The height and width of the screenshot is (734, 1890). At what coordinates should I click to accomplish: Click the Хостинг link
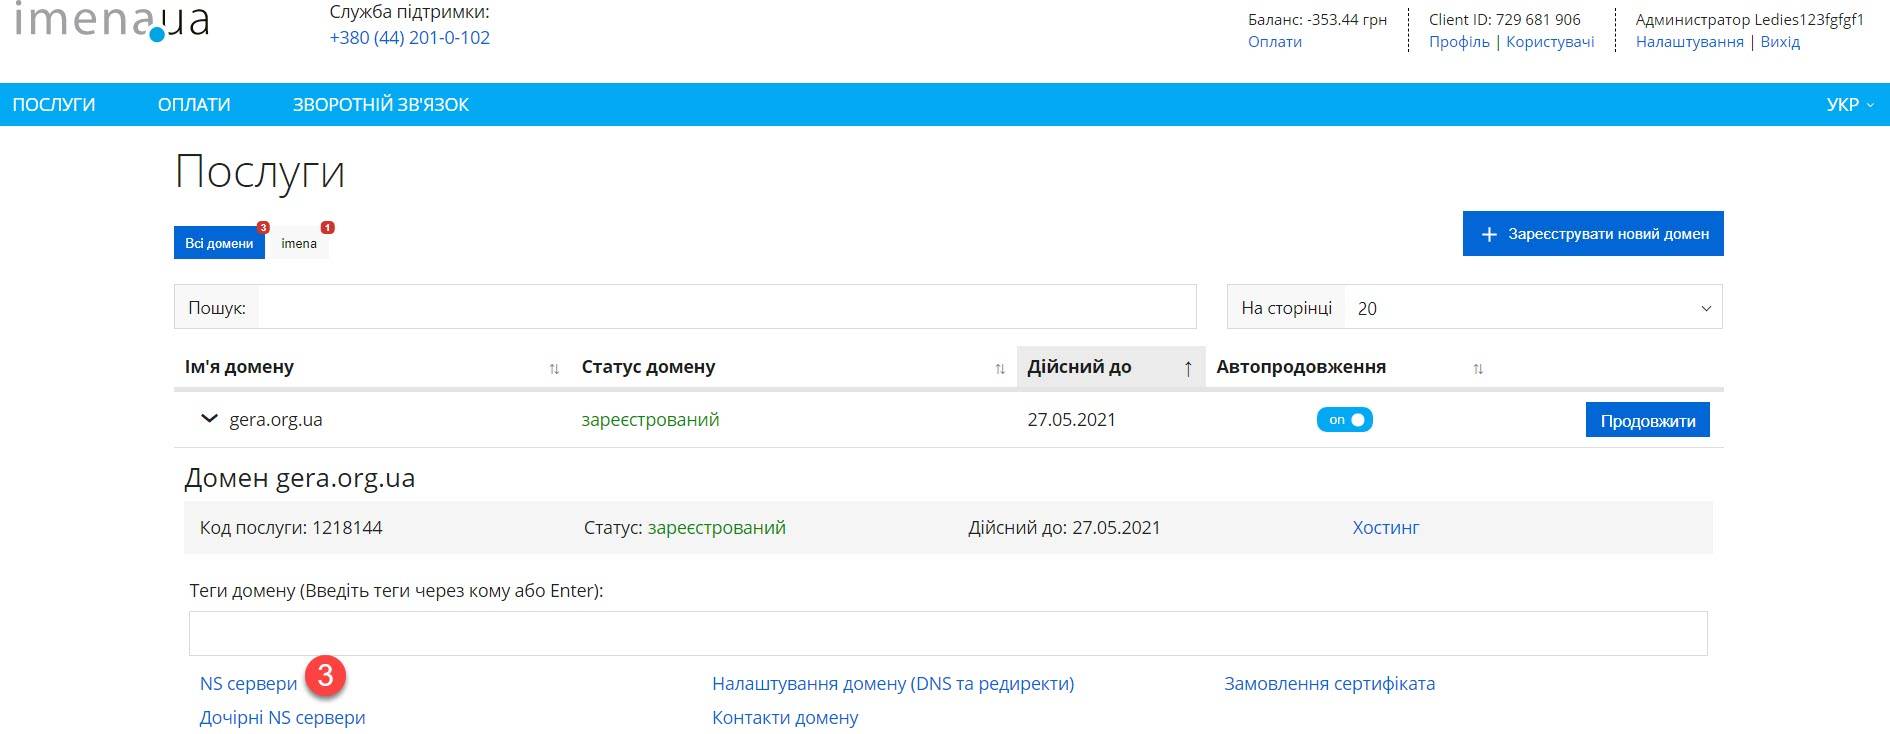(1386, 528)
